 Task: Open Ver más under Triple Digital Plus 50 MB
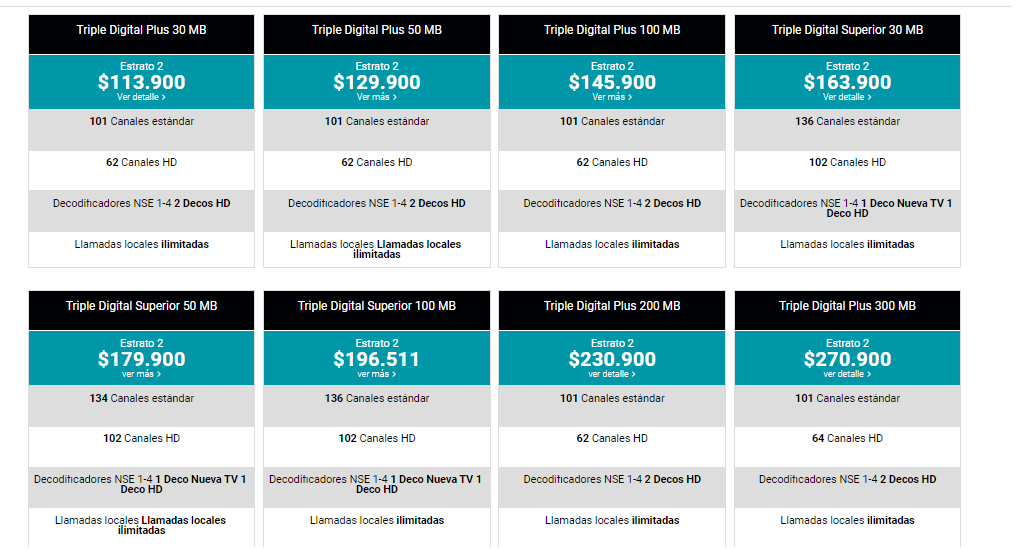[x=376, y=97]
